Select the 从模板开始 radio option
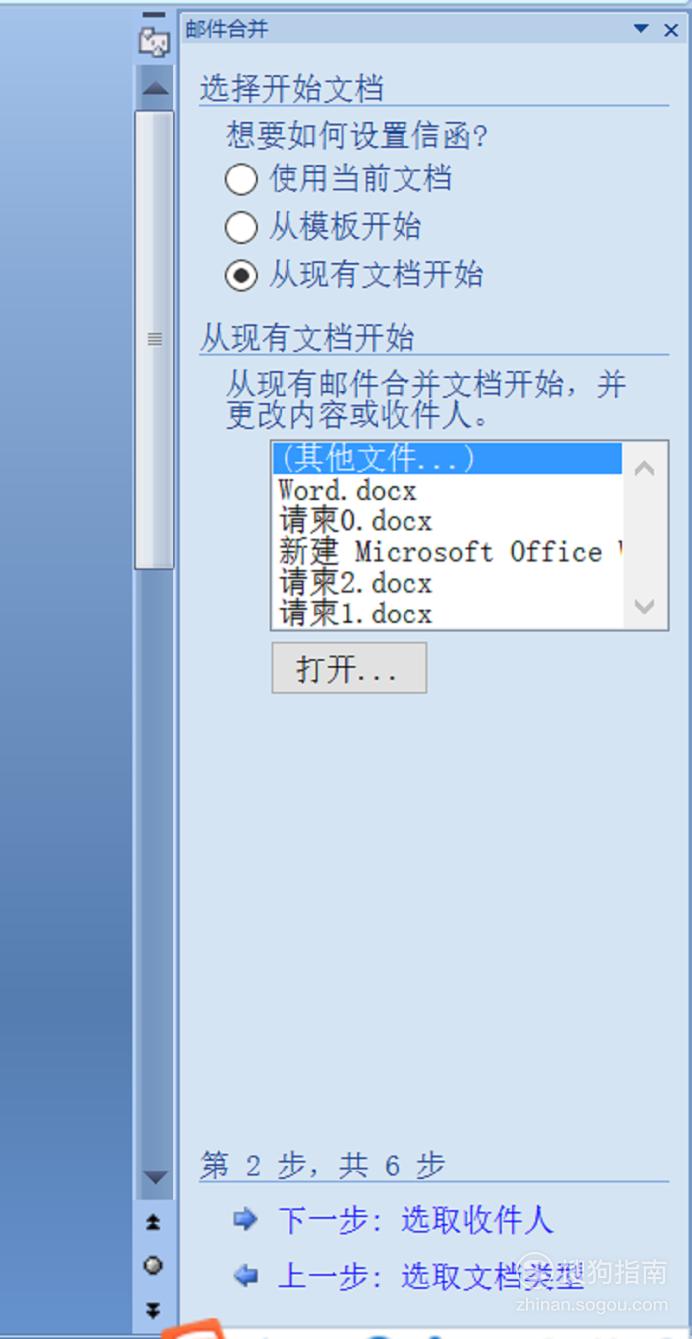 point(241,227)
